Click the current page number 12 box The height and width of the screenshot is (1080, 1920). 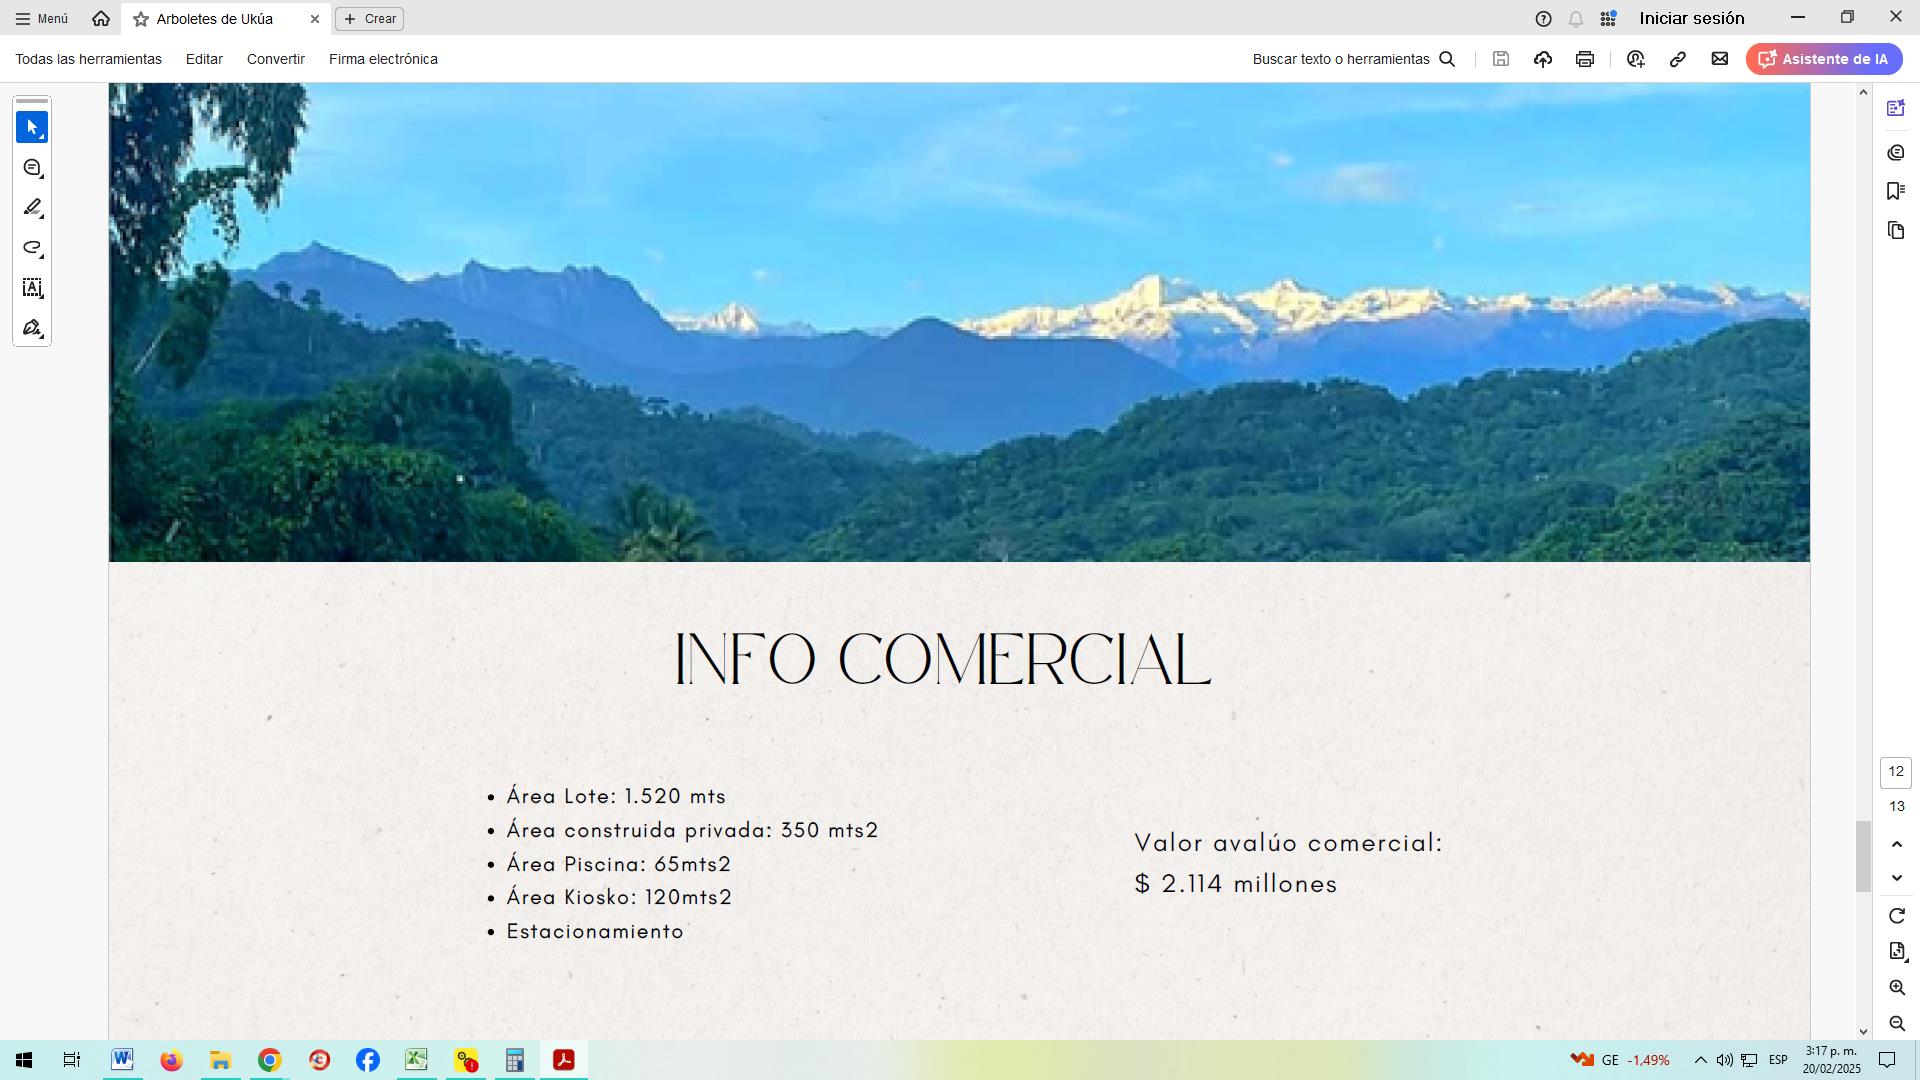tap(1896, 772)
